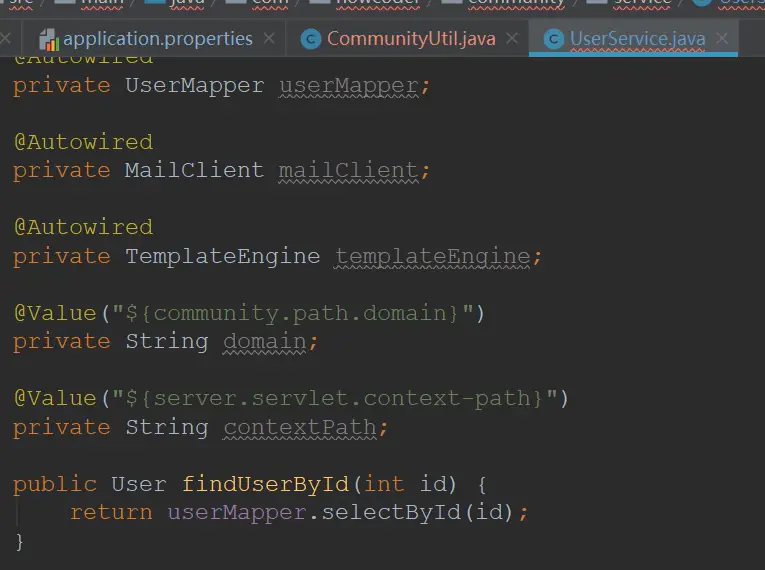The image size is (765, 570).
Task: Click the mailClient field name
Action: coord(347,170)
